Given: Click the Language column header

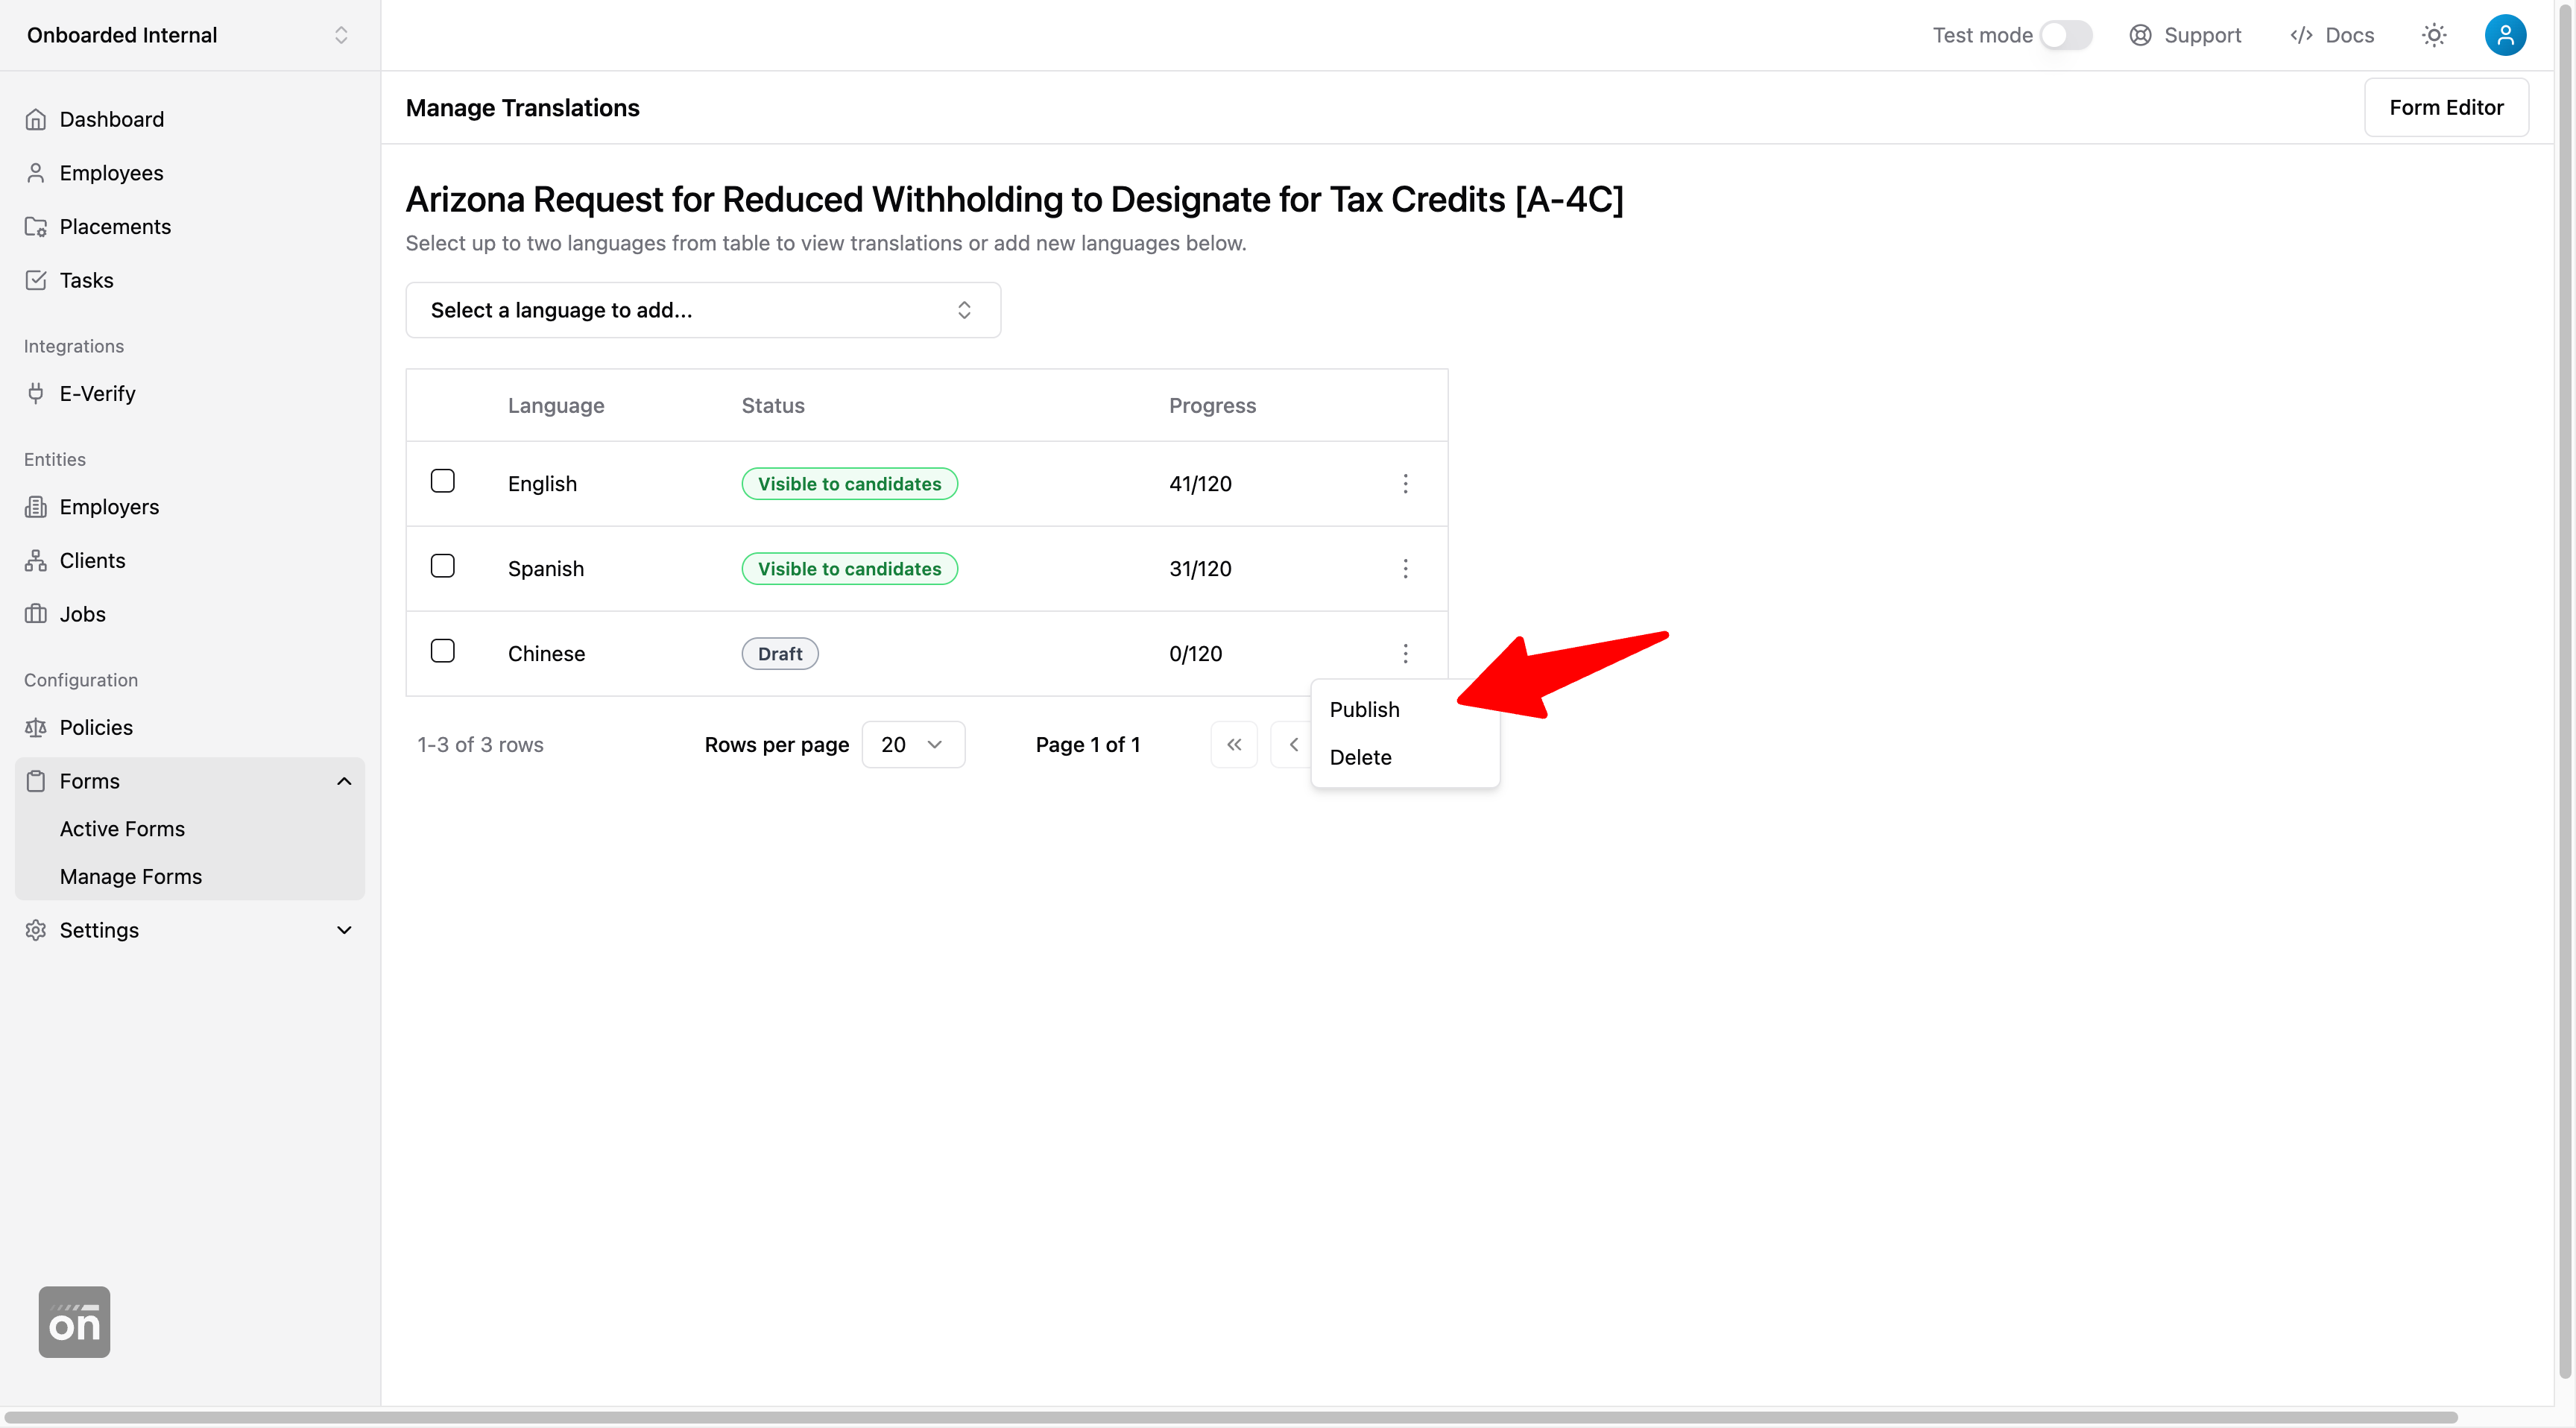Looking at the screenshot, I should point(556,405).
